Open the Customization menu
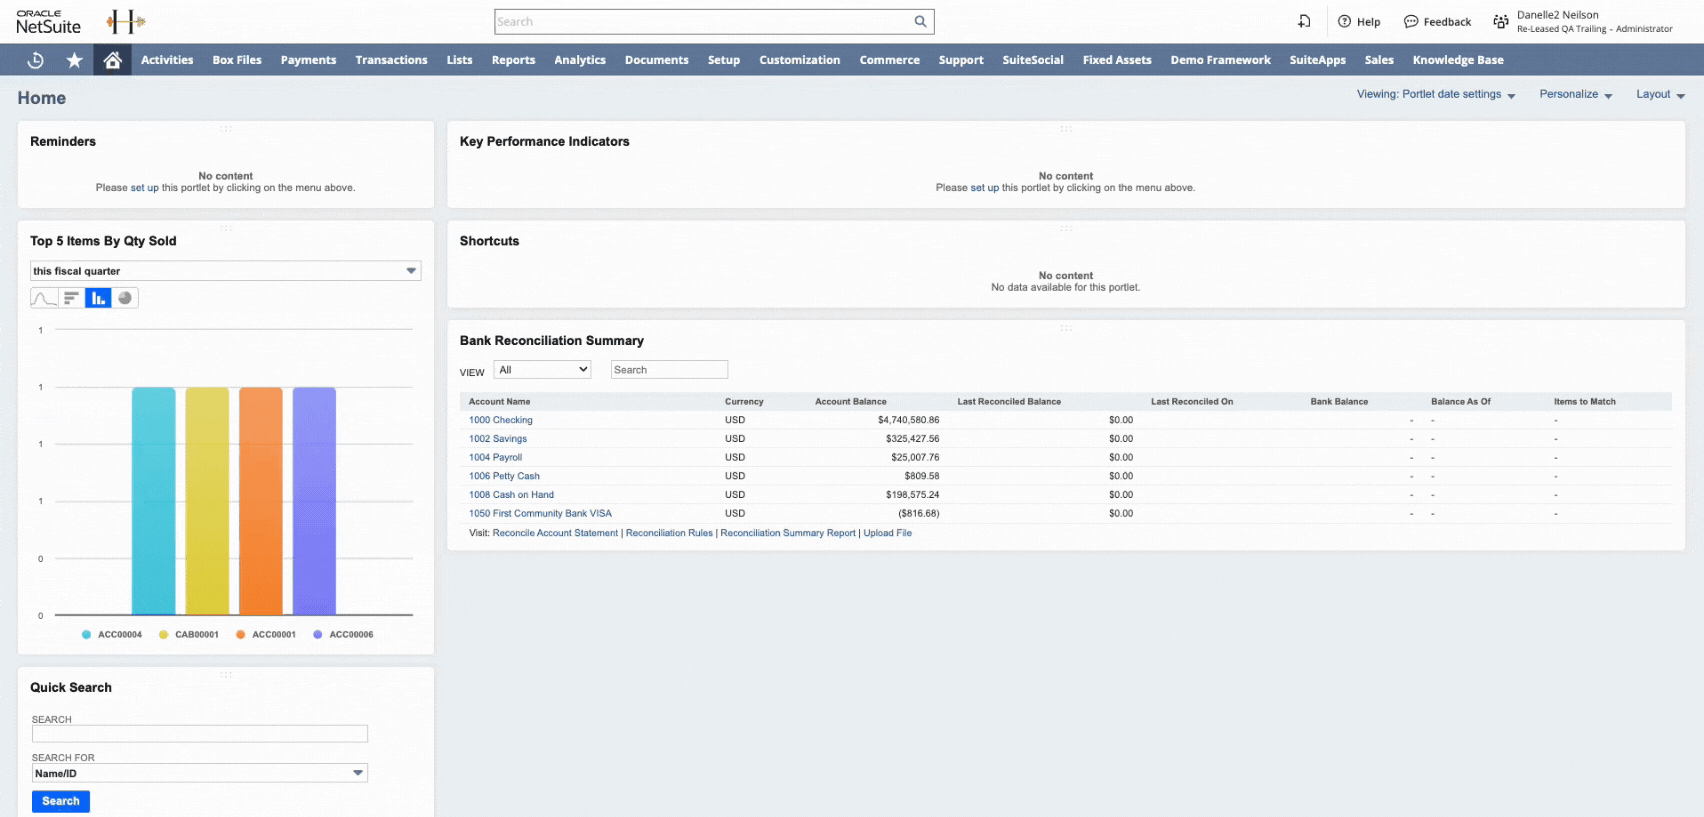 799,60
